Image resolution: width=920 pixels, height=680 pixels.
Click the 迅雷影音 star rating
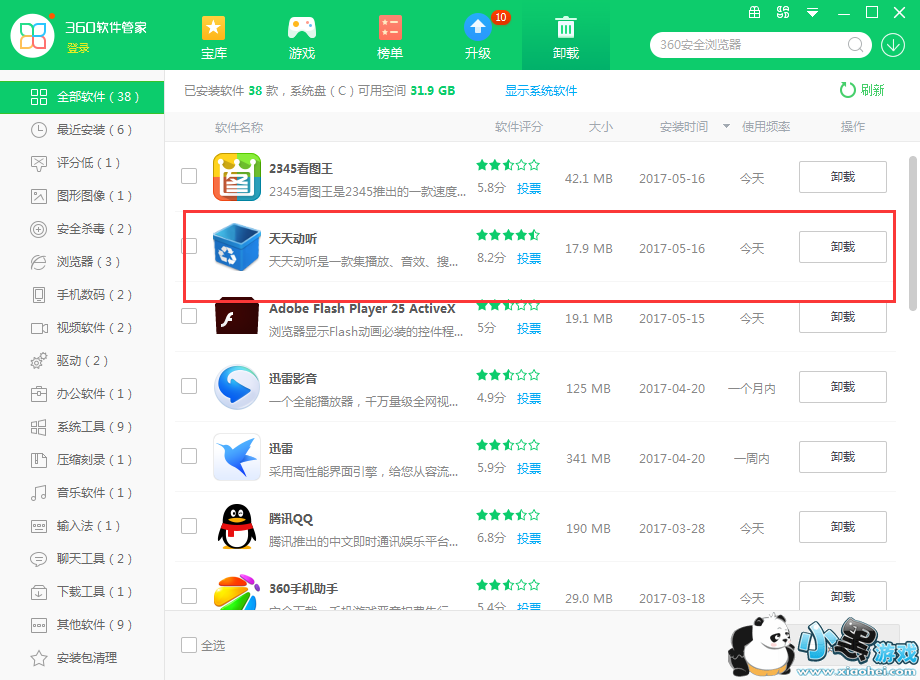tap(508, 375)
